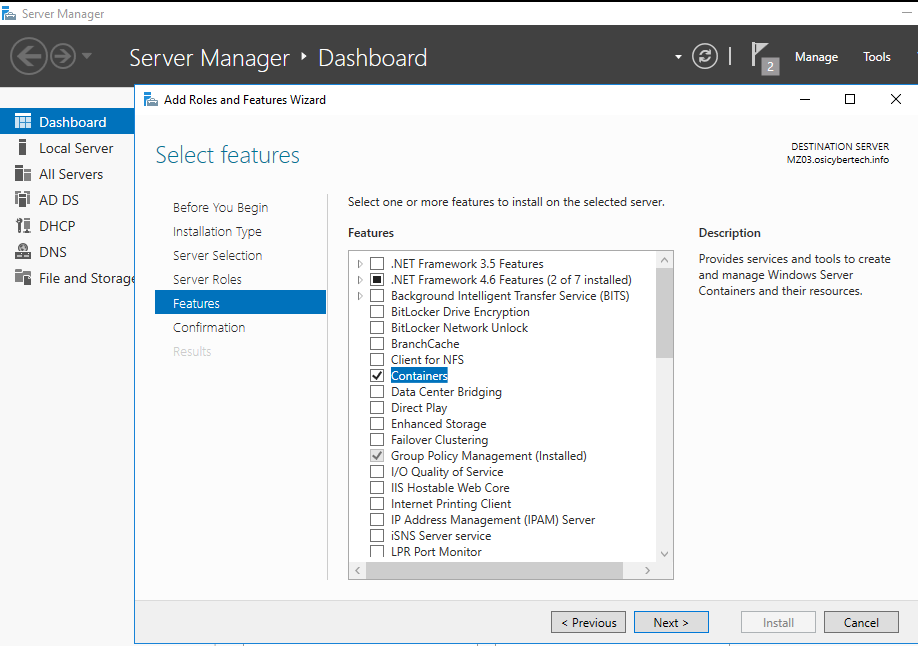Click the horizontal scroll left arrow

[358, 570]
